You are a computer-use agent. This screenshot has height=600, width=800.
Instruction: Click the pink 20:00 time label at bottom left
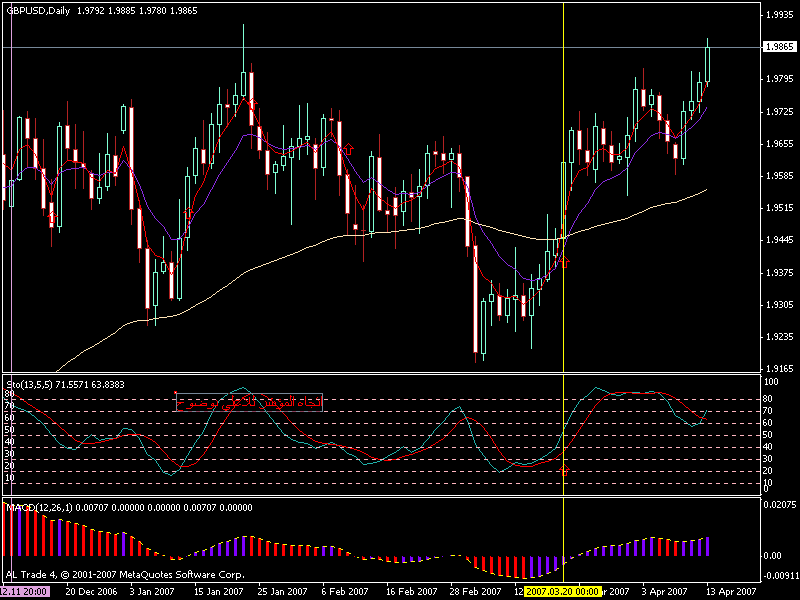point(20,592)
